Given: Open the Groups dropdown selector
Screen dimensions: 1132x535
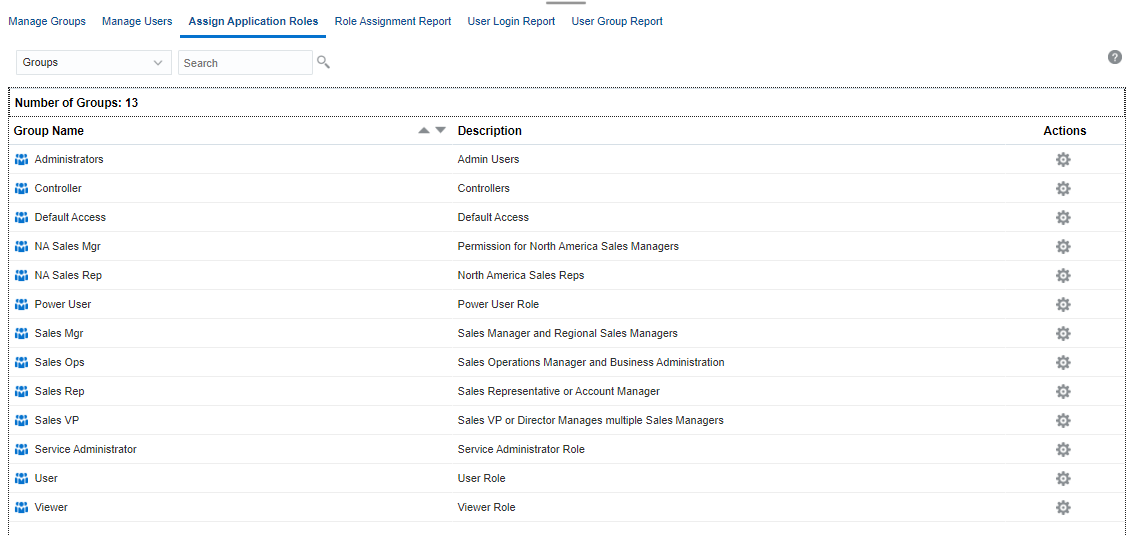Looking at the screenshot, I should (94, 63).
